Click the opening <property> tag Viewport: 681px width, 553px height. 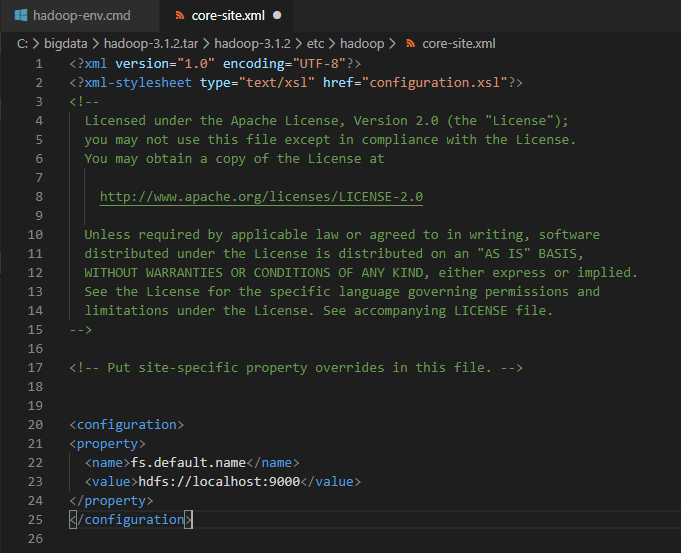107,444
